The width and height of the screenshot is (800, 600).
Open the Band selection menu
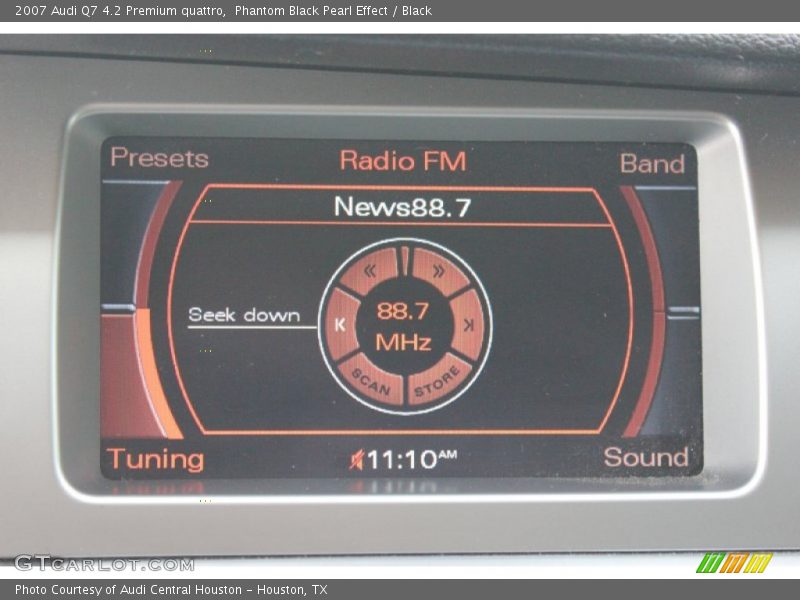point(652,163)
